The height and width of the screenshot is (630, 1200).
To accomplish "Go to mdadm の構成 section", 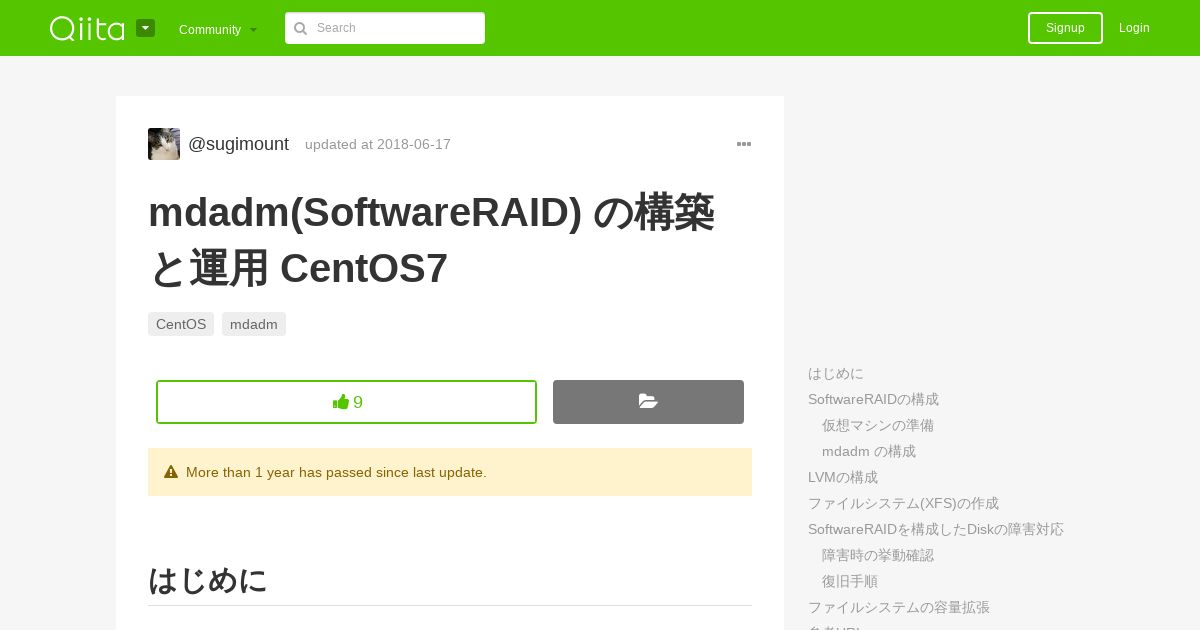I will click(x=869, y=451).
